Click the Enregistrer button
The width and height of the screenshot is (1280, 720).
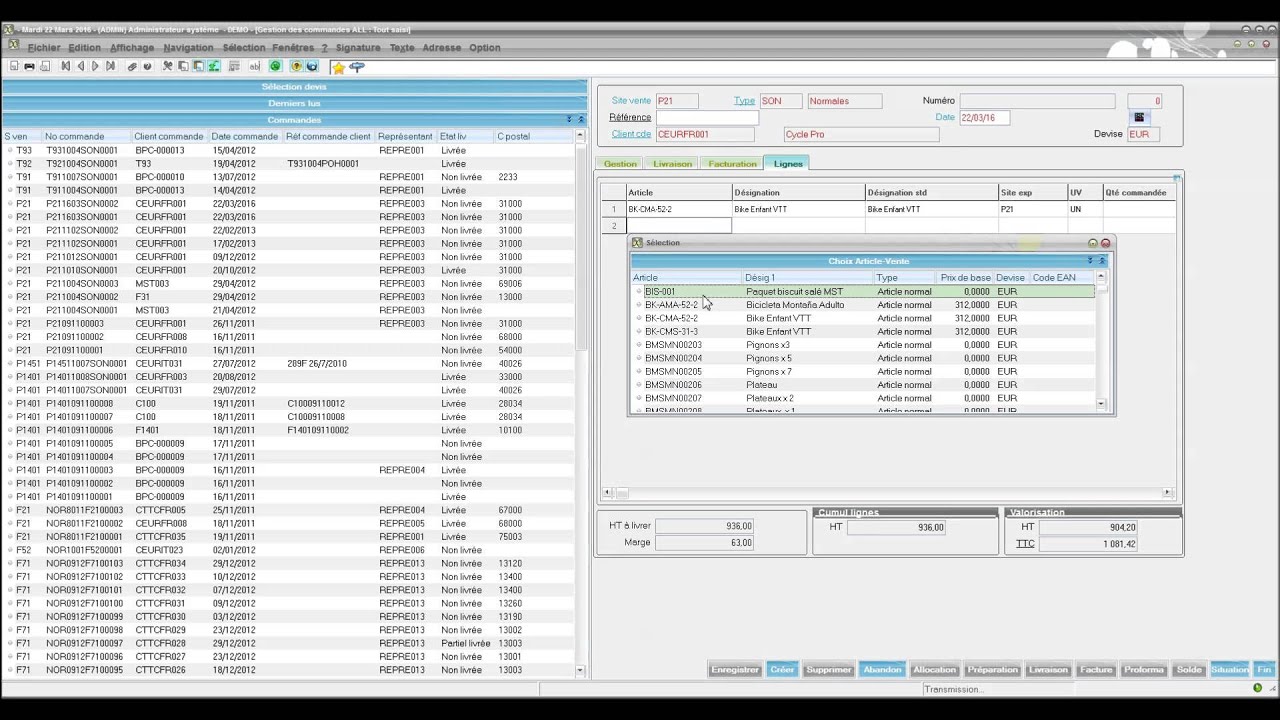[735, 670]
